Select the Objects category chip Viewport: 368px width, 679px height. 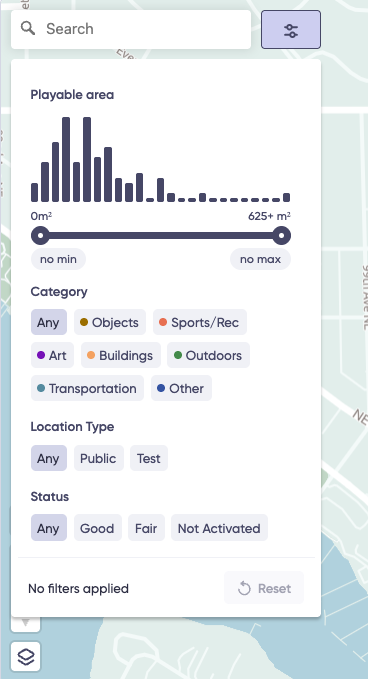tap(110, 322)
